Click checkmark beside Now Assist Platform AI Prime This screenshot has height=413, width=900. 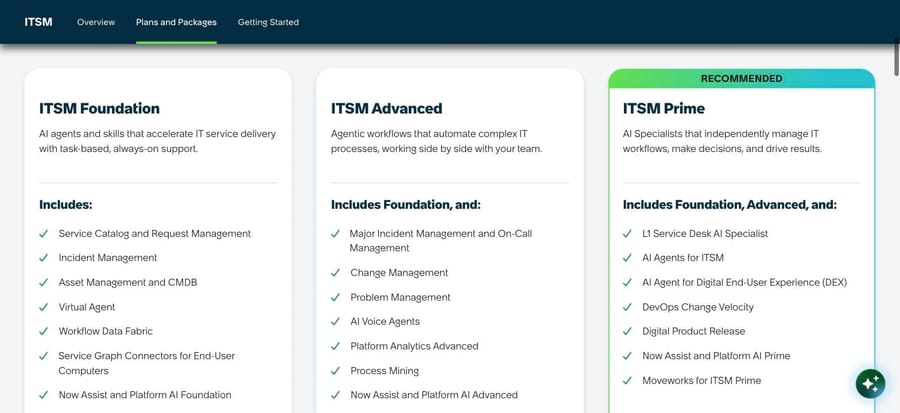pos(627,356)
